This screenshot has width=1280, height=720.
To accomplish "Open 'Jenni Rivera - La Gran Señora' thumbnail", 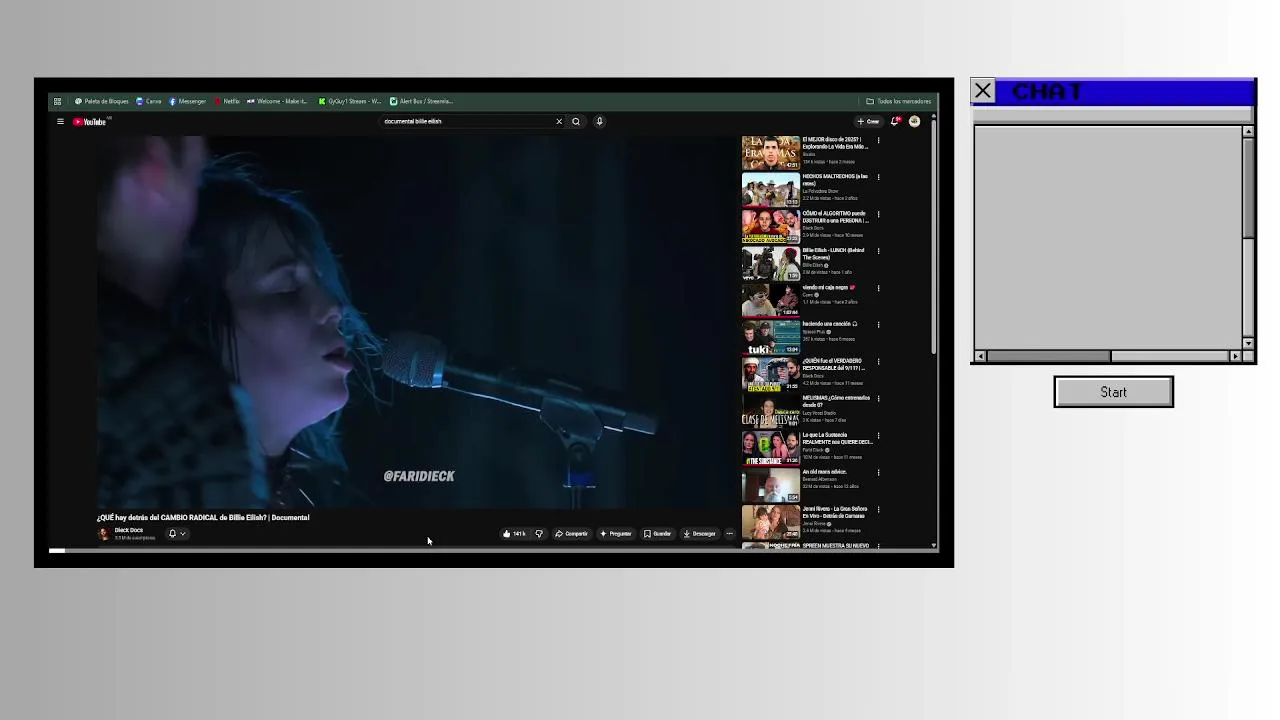I will point(770,522).
